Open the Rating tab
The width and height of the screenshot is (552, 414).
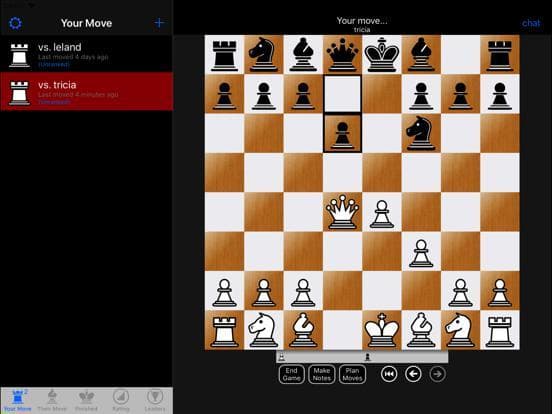121,401
